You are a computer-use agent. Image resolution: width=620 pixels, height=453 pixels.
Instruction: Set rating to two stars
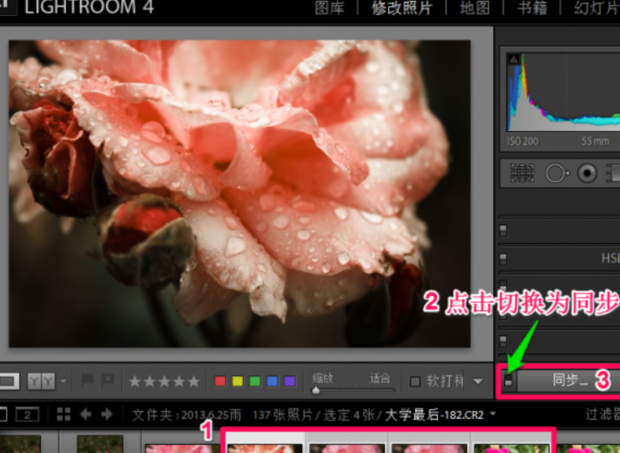pos(149,381)
